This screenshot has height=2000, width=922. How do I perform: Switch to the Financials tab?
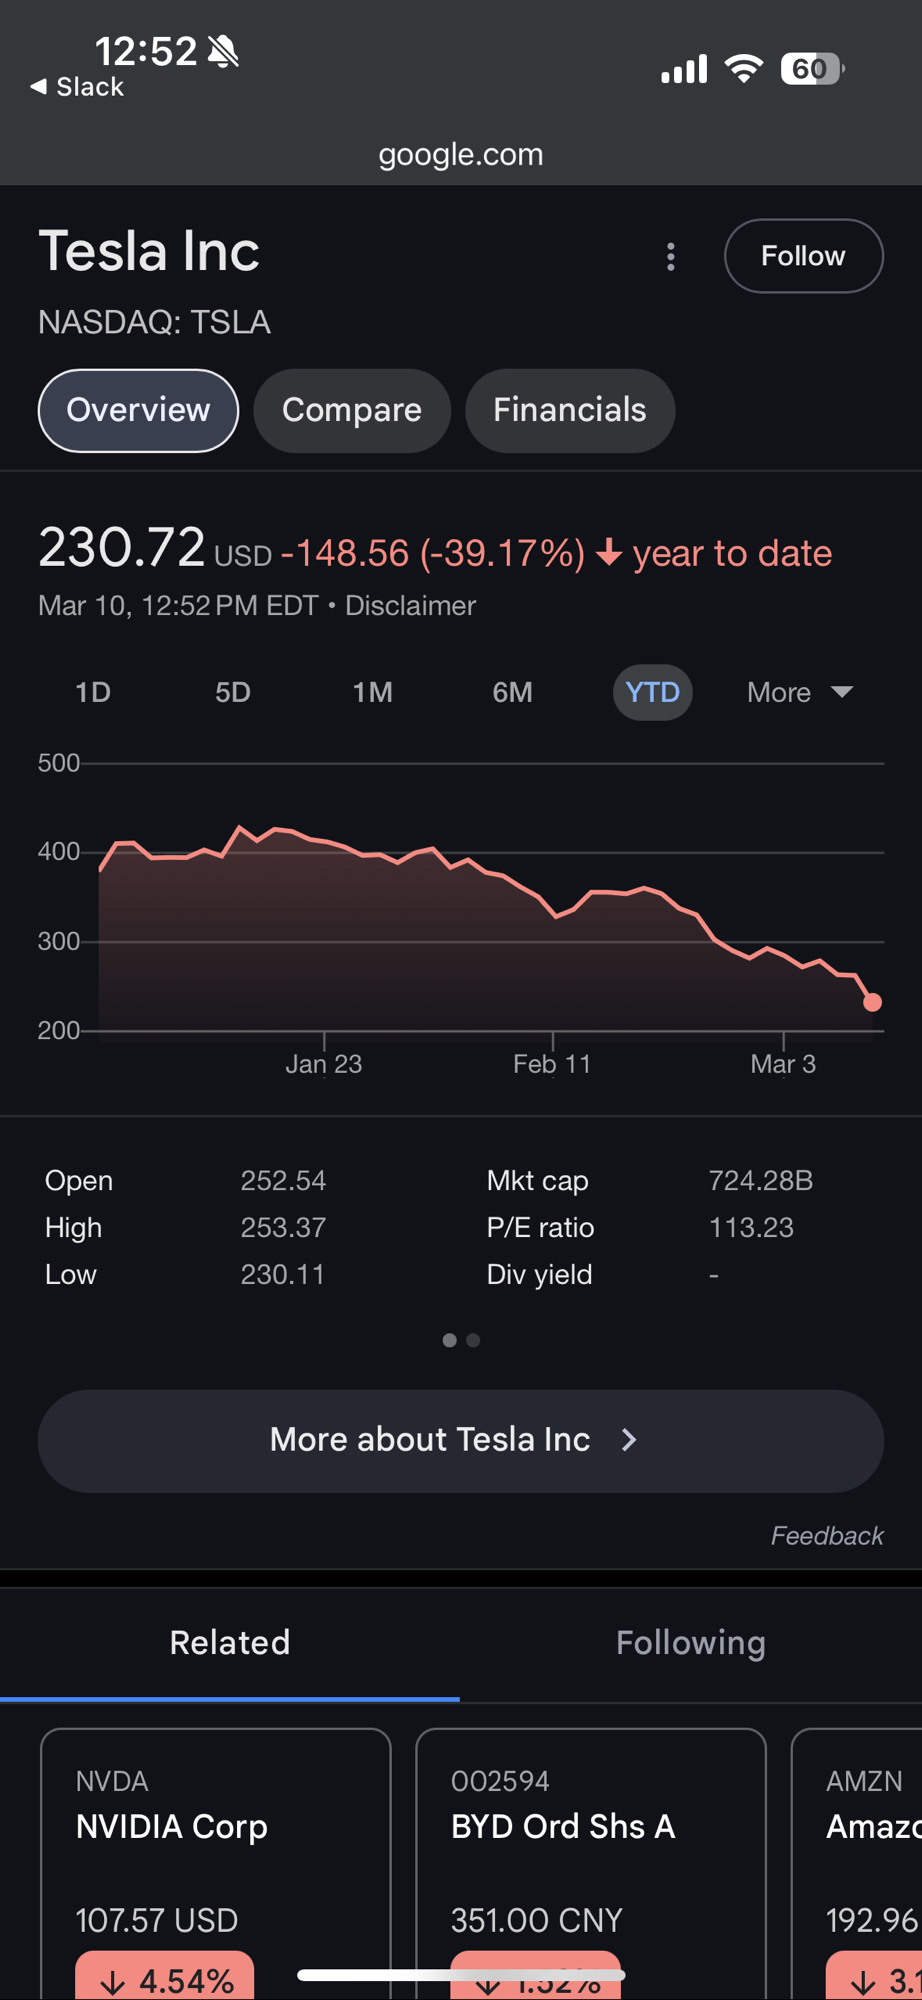coord(569,410)
